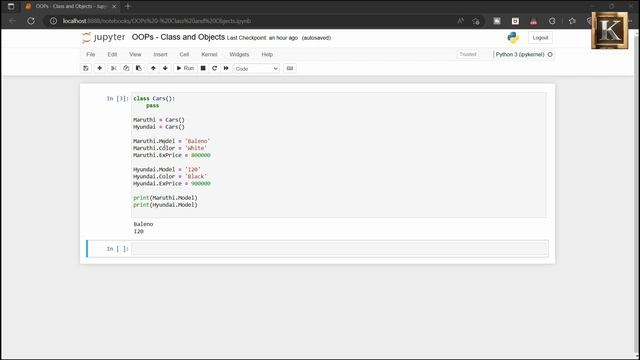
Task: Click the Read aloud icon in address bar
Action: pos(460,21)
